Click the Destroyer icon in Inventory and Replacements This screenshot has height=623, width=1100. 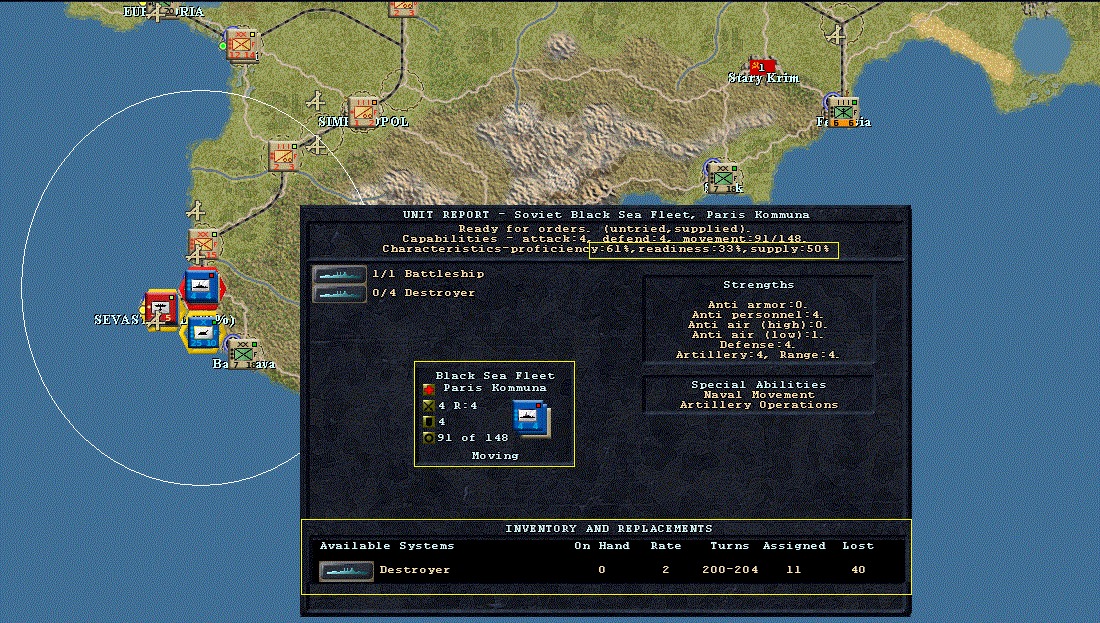coord(346,571)
